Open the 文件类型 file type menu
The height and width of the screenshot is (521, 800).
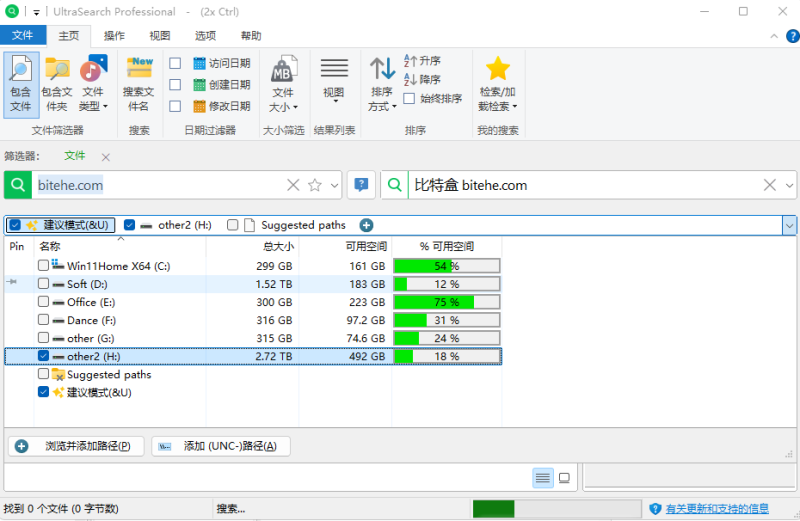coord(93,85)
